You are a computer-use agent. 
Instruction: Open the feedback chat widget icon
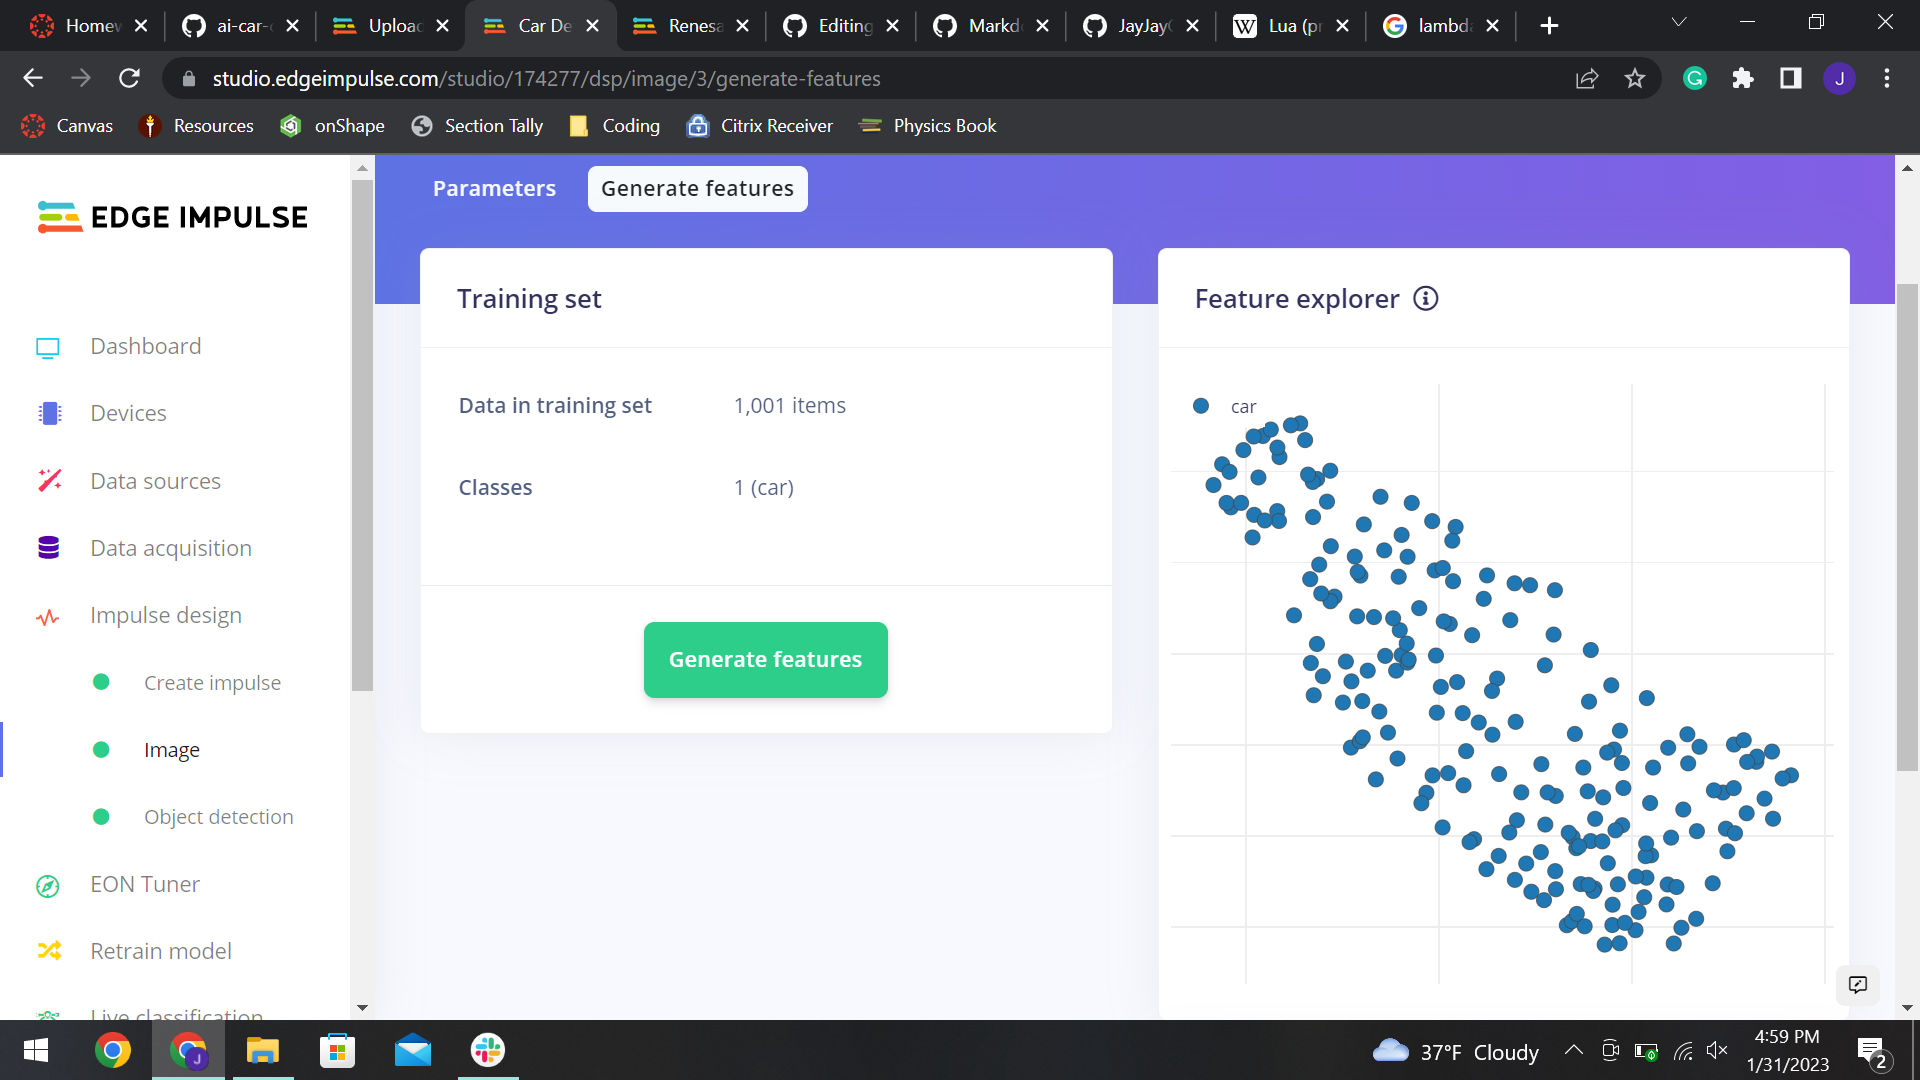pyautogui.click(x=1858, y=985)
